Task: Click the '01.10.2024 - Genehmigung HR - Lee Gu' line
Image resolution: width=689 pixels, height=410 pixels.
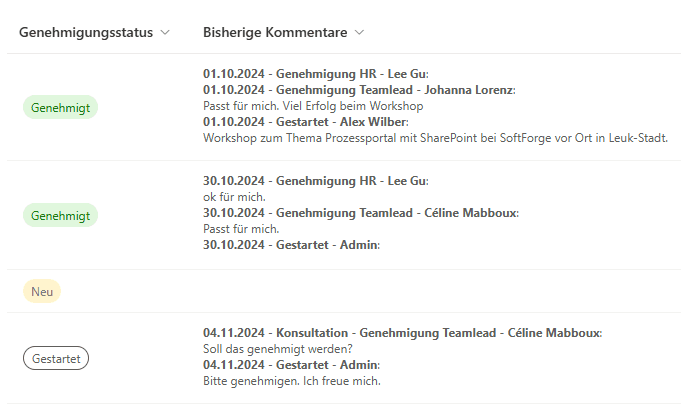Action: coord(315,74)
